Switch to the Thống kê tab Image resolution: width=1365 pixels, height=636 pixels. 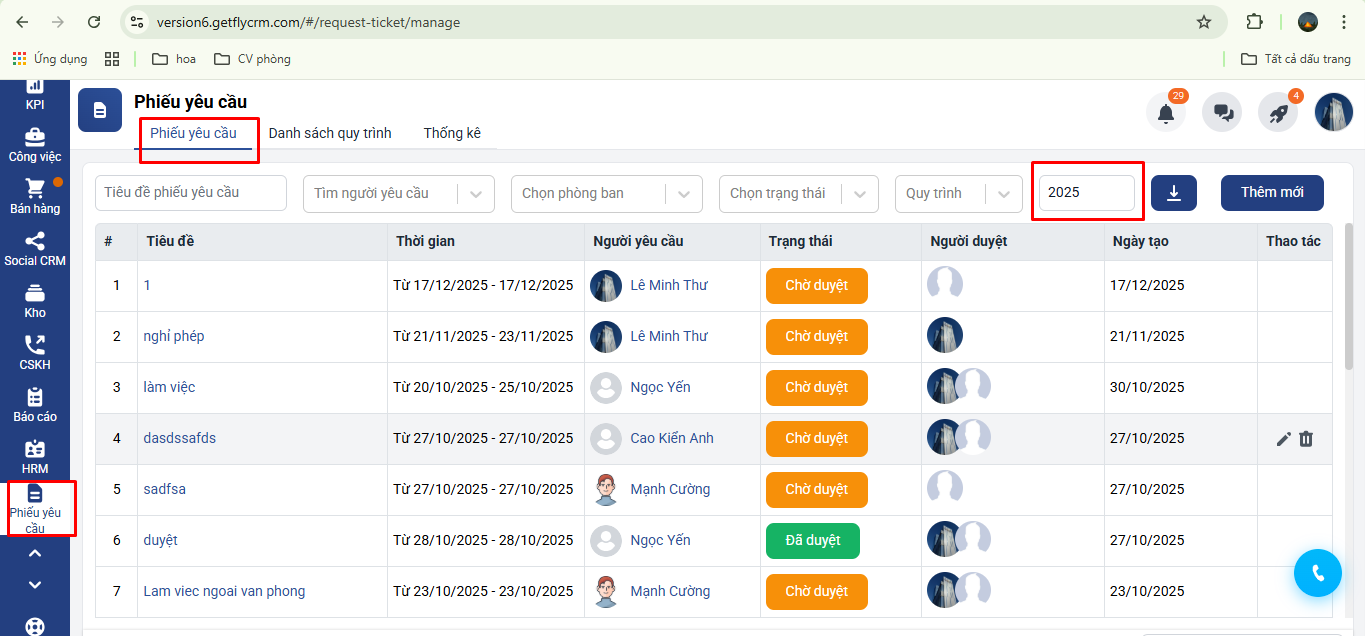tap(452, 133)
